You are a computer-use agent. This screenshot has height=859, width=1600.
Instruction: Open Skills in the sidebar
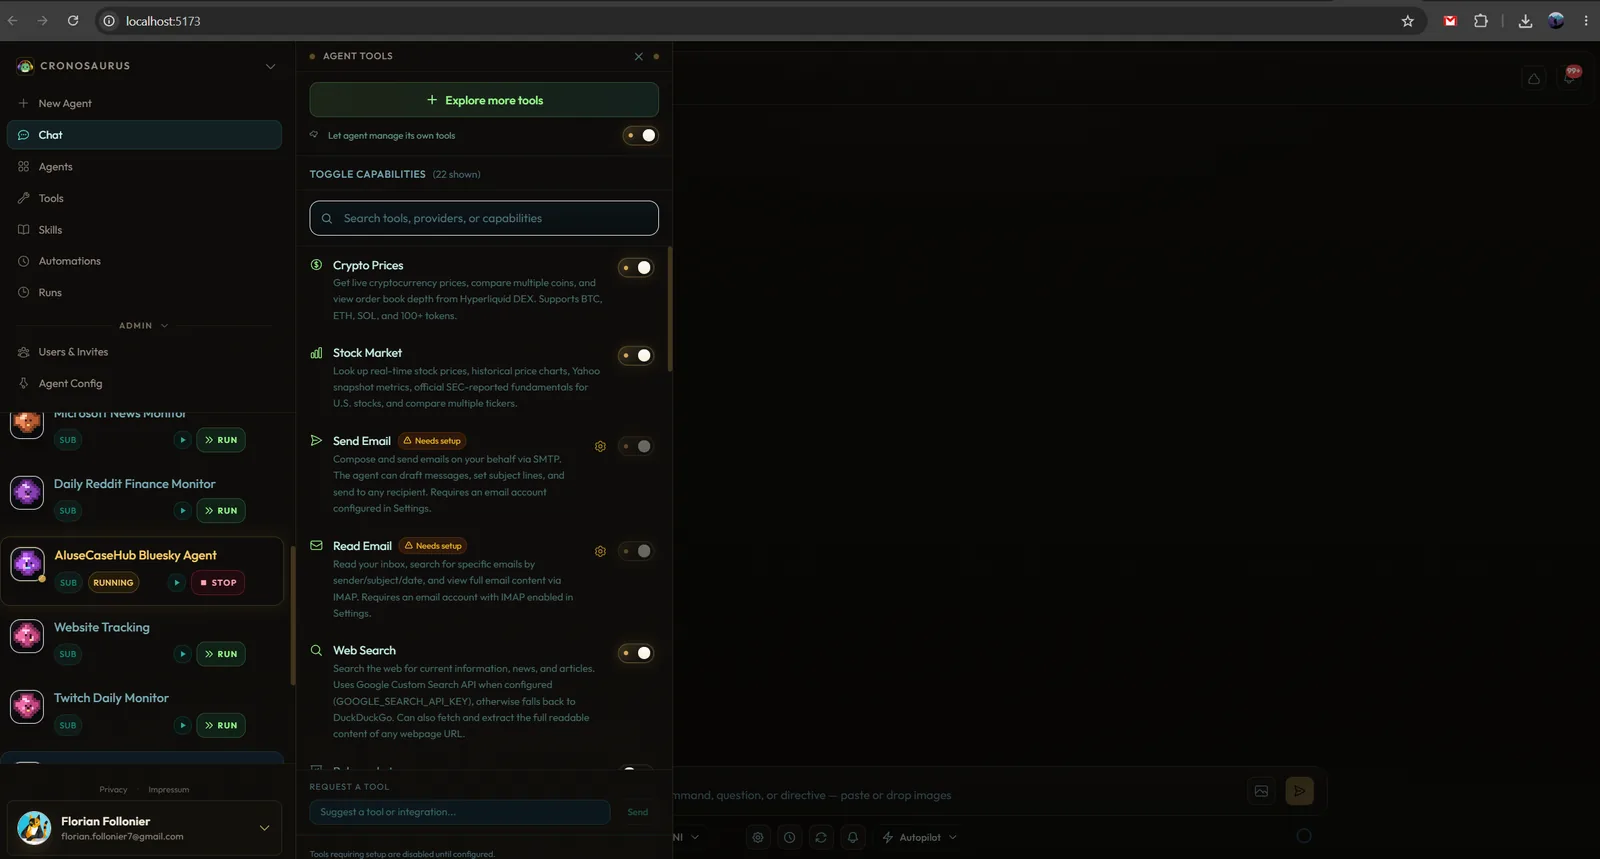(144, 230)
